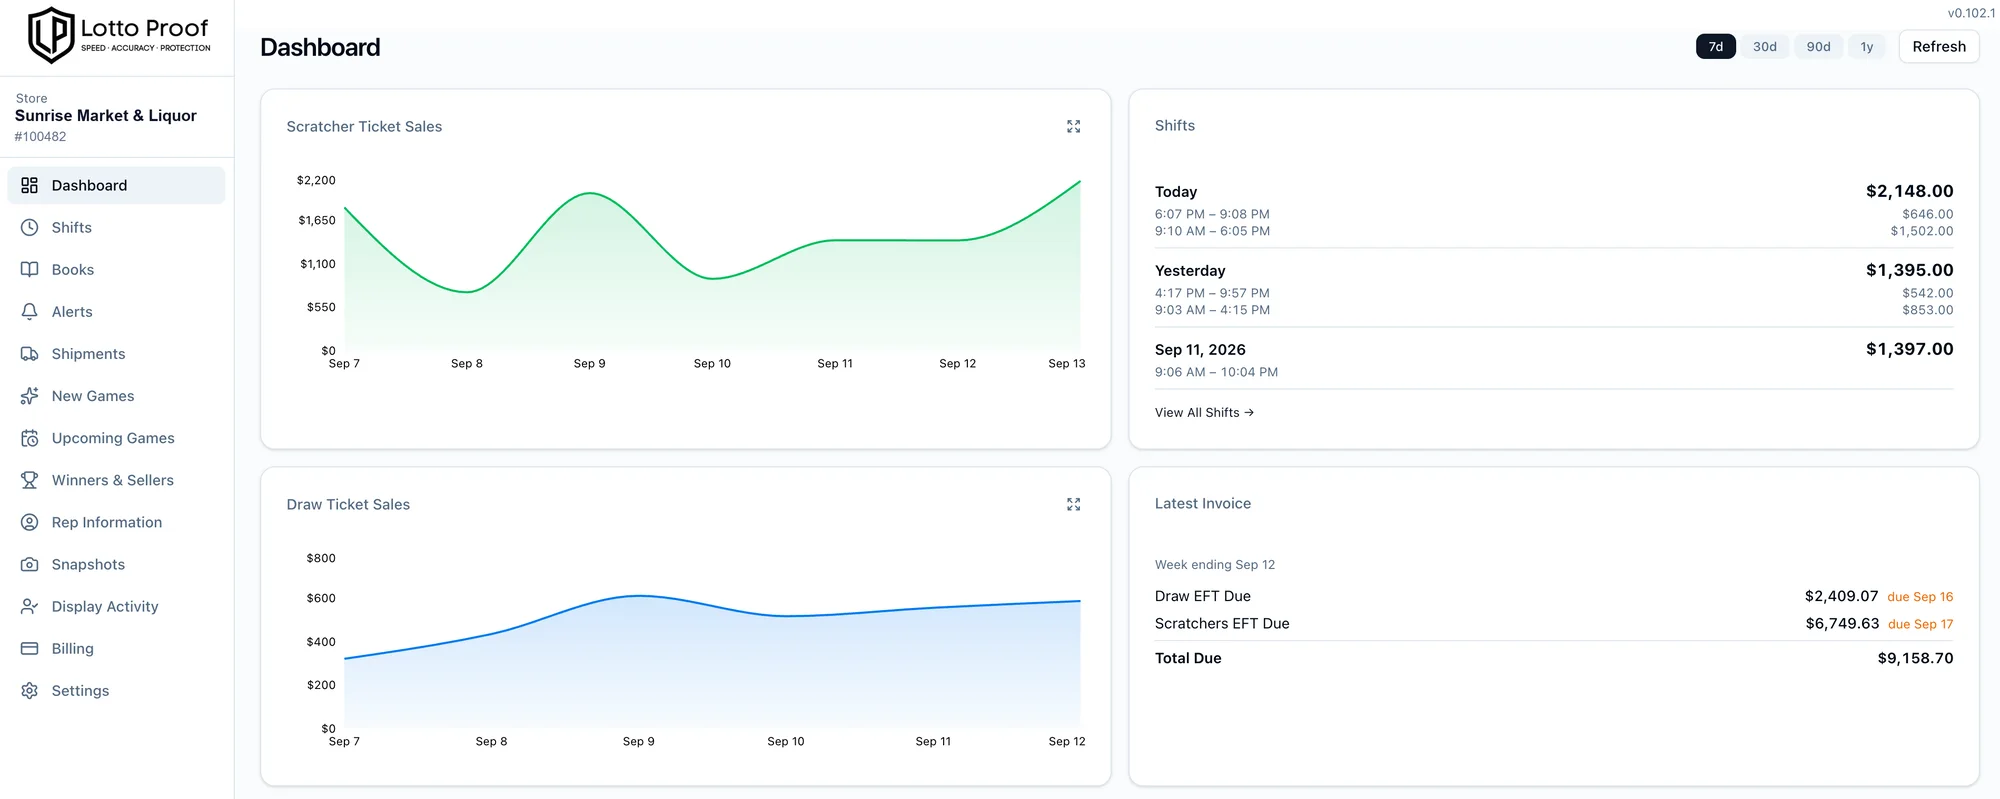2000x799 pixels.
Task: Open Winners & Sellers label
Action: tap(113, 480)
